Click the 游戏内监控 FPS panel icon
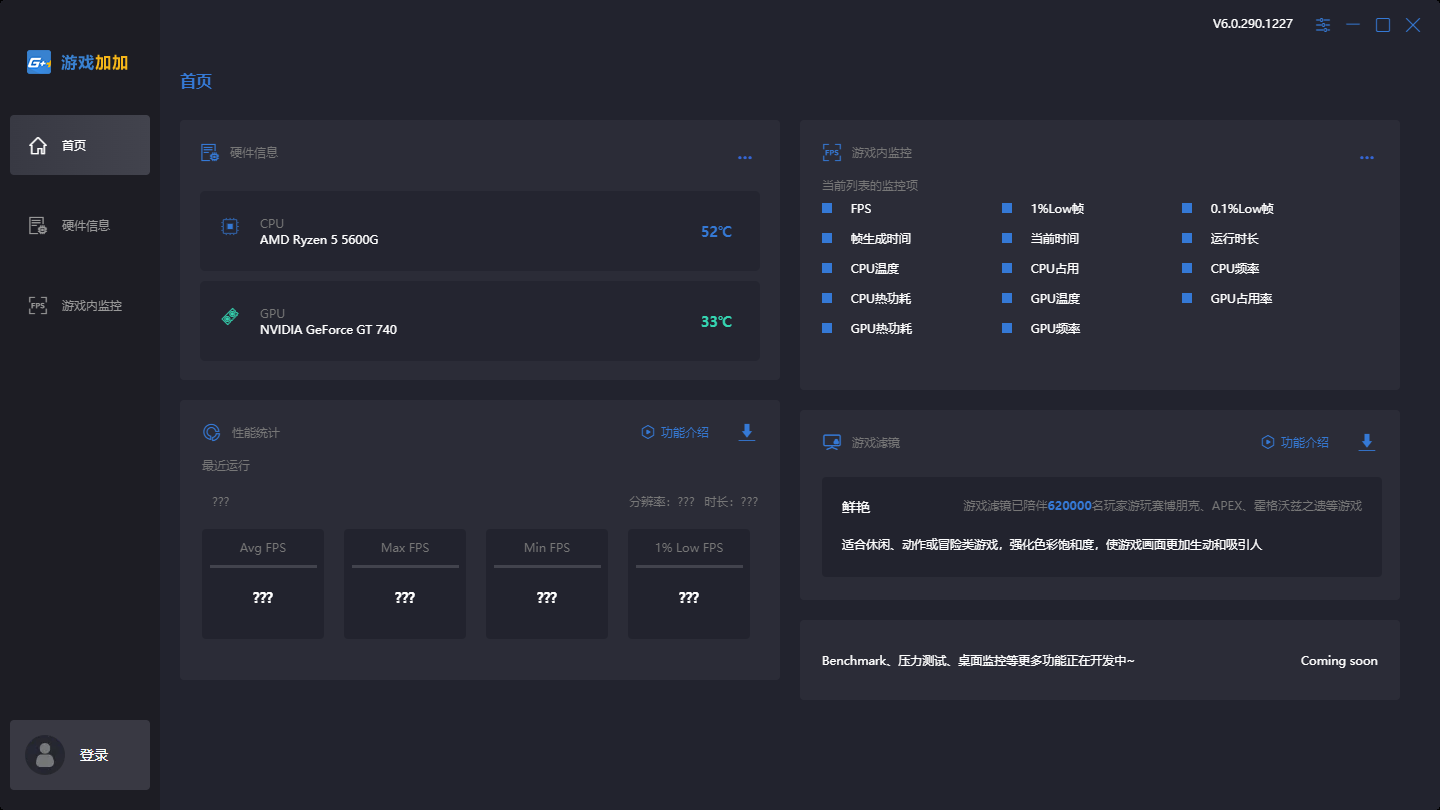Image resolution: width=1440 pixels, height=810 pixels. (x=831, y=153)
